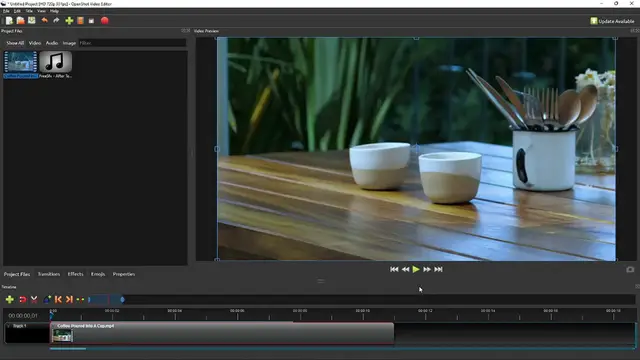Viewport: 640px width, 360px height.
Task: Click the timecode 00:00:00,01 display
Action: point(23,316)
